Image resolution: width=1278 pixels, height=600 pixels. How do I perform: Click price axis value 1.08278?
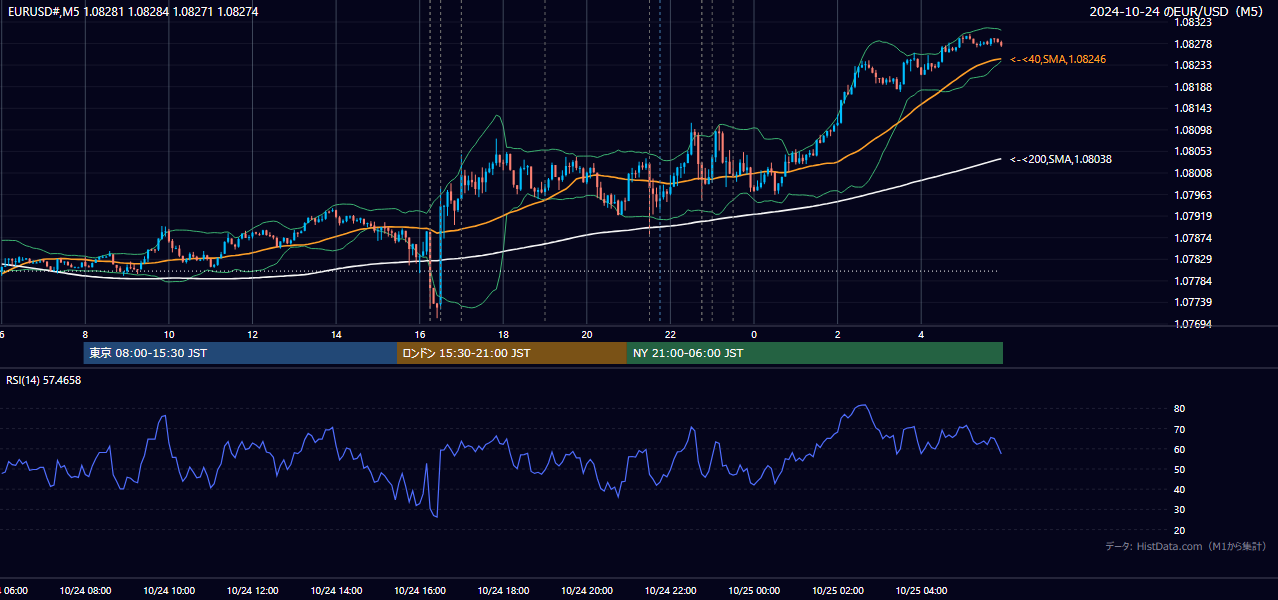pyautogui.click(x=1195, y=44)
